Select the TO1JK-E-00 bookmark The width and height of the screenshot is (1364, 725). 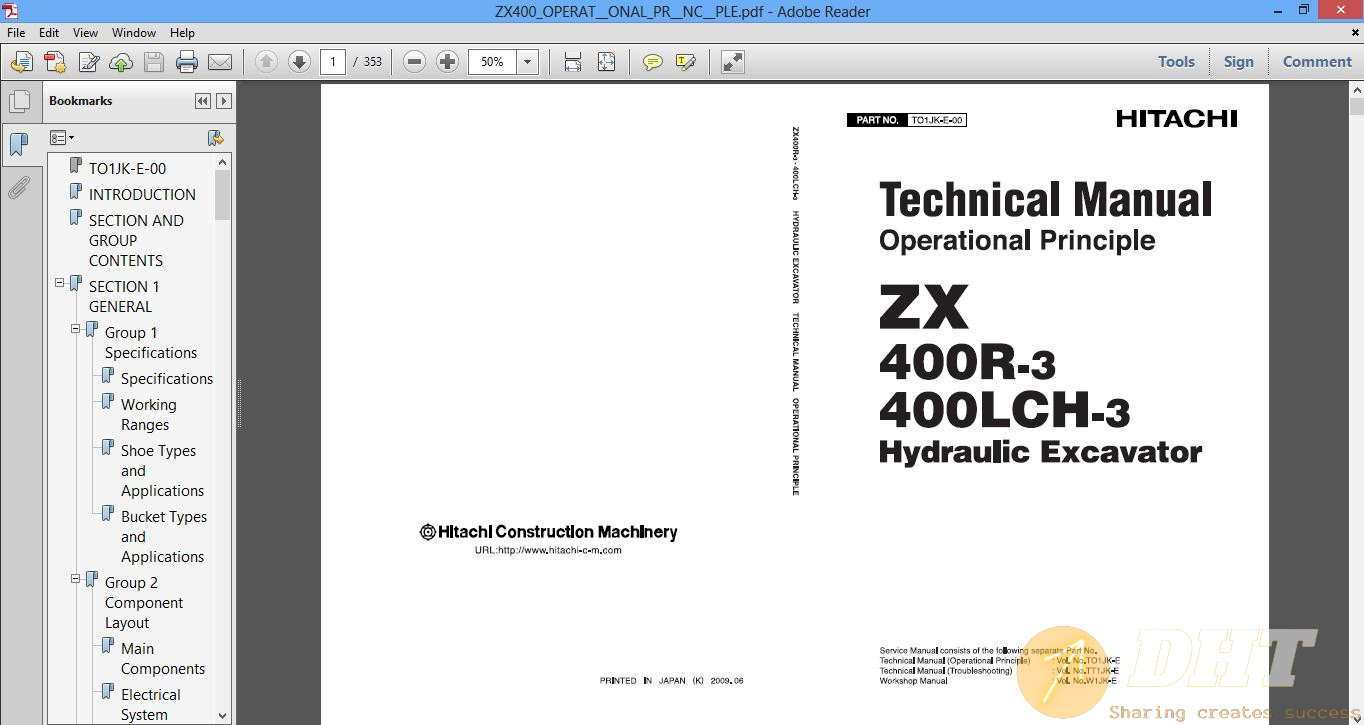(x=127, y=168)
